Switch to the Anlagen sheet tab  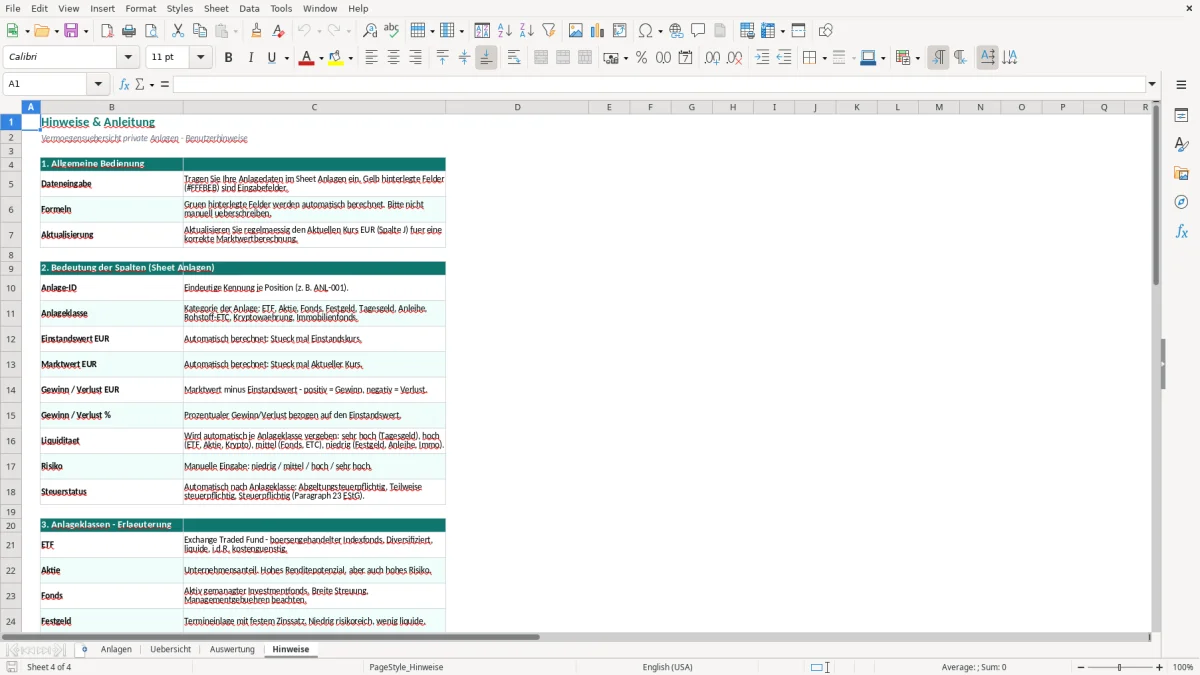pyautogui.click(x=116, y=649)
